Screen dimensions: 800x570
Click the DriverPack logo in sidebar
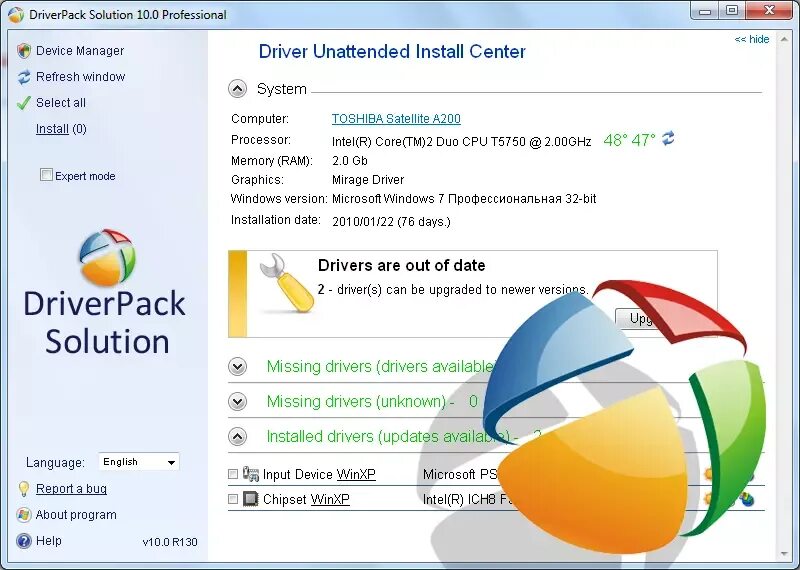tap(107, 257)
